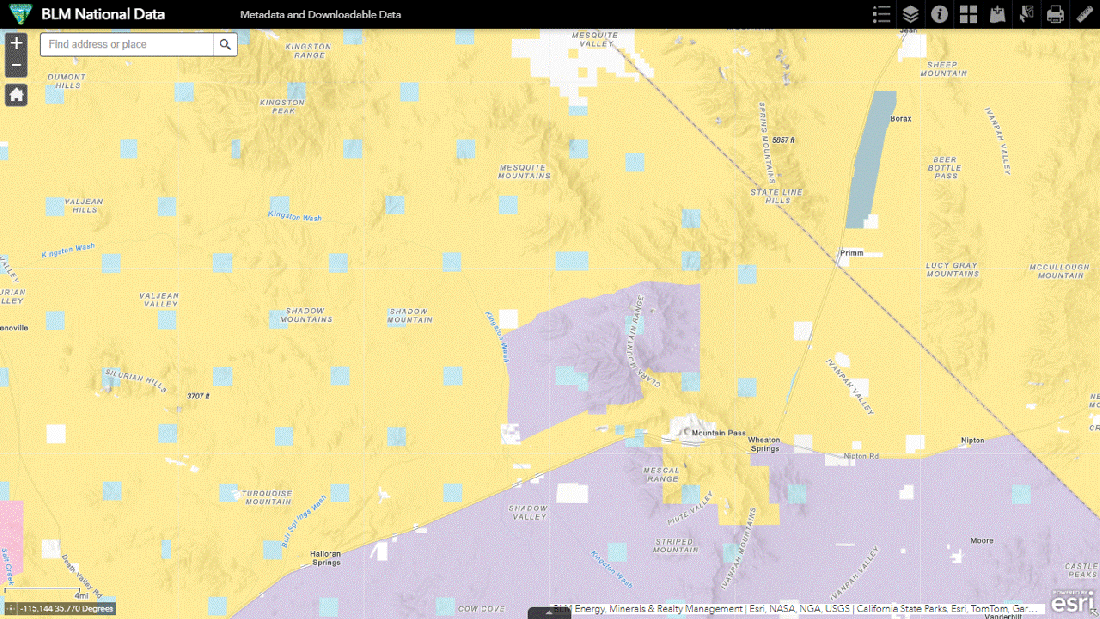
Task: Click the coordinates readout in Degrees
Action: [x=66, y=608]
